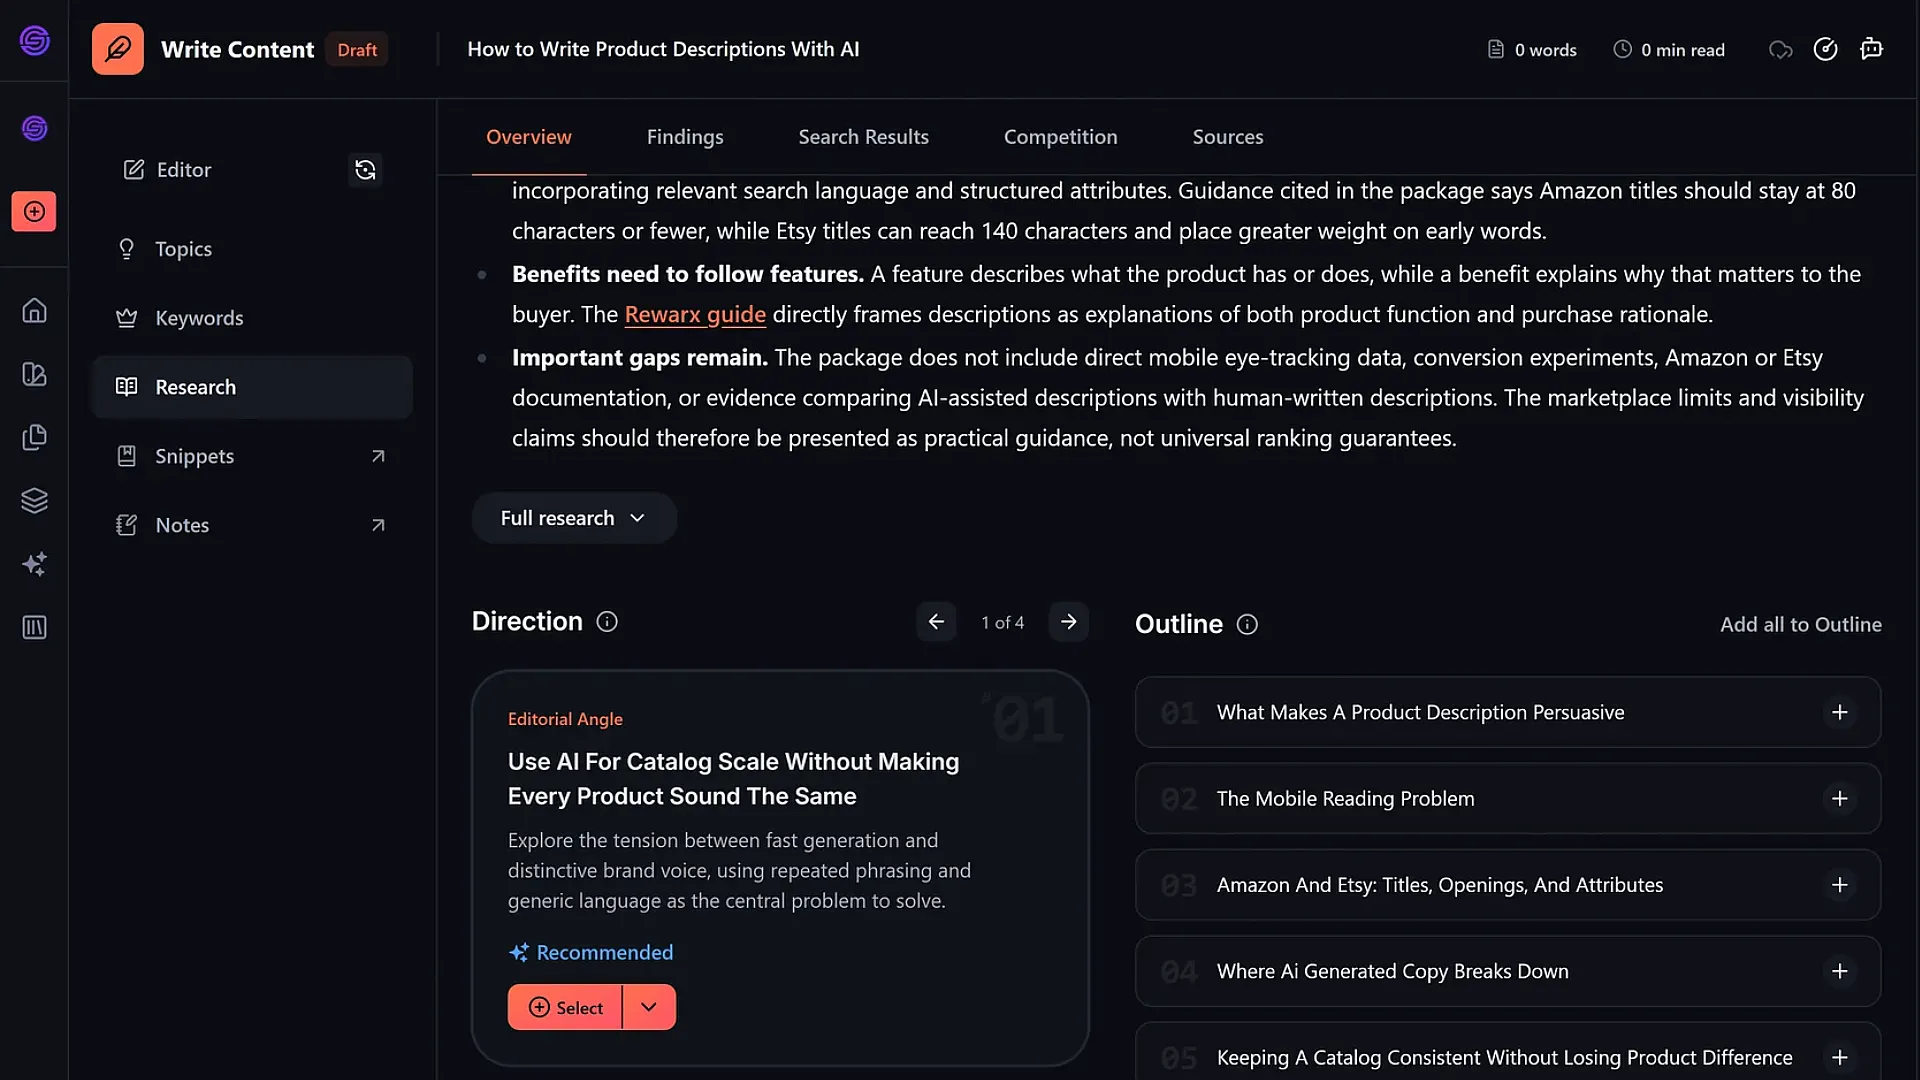Click the layers stack icon in left rail
This screenshot has width=1920, height=1080.
click(34, 501)
